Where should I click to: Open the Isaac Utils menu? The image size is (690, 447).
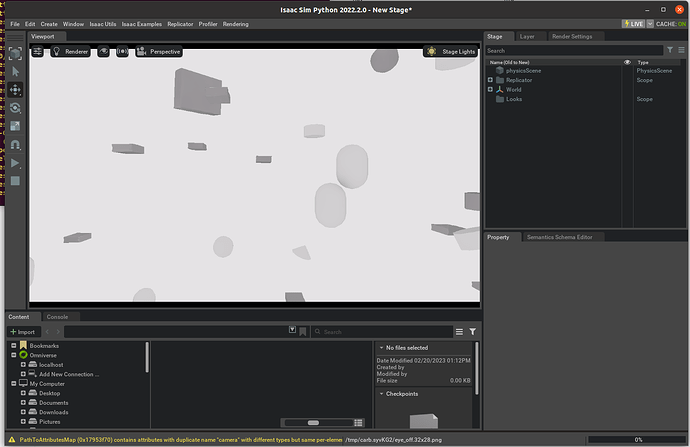[103, 24]
